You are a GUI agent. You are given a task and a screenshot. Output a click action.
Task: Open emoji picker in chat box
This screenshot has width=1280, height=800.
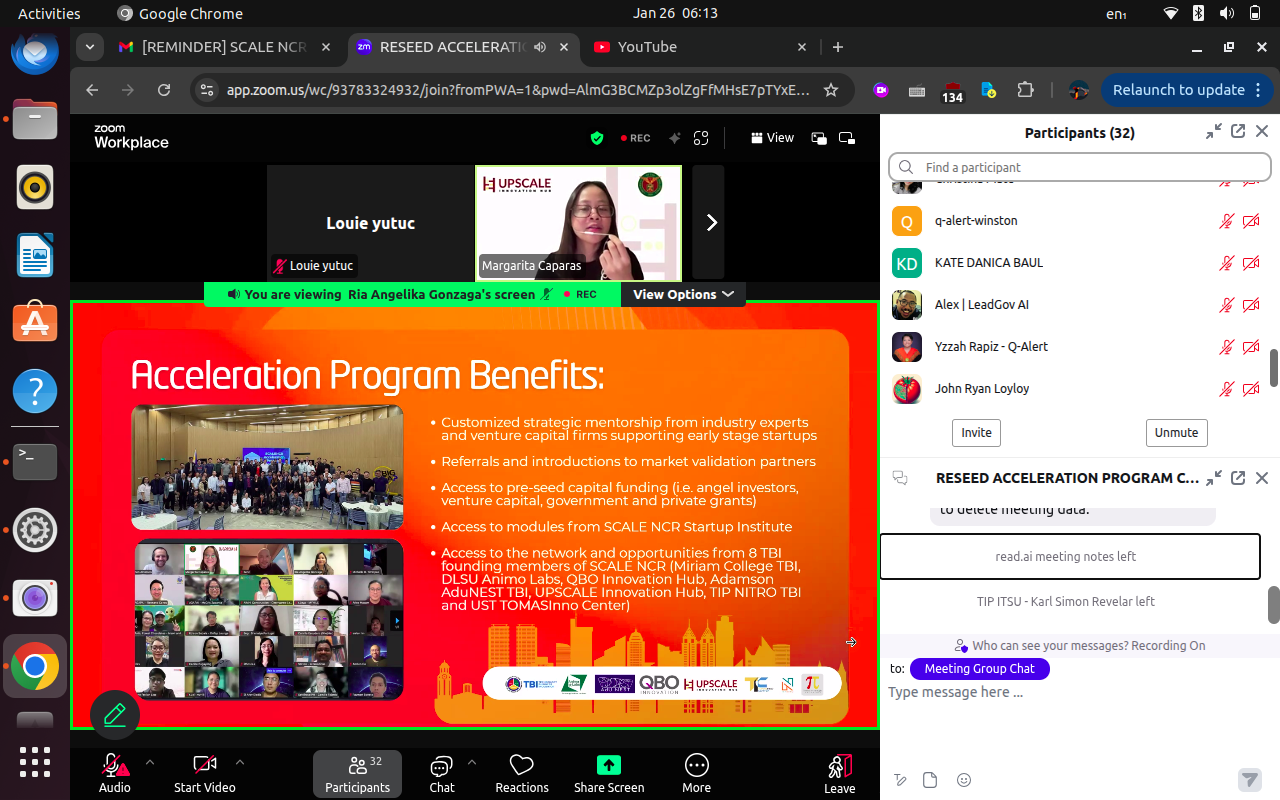click(x=964, y=780)
